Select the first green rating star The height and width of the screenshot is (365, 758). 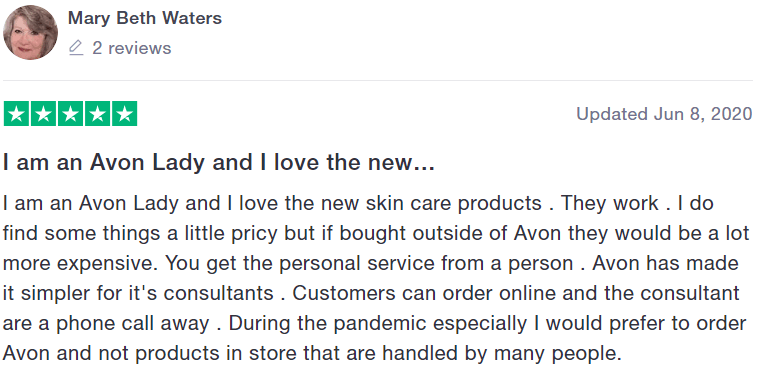point(16,114)
